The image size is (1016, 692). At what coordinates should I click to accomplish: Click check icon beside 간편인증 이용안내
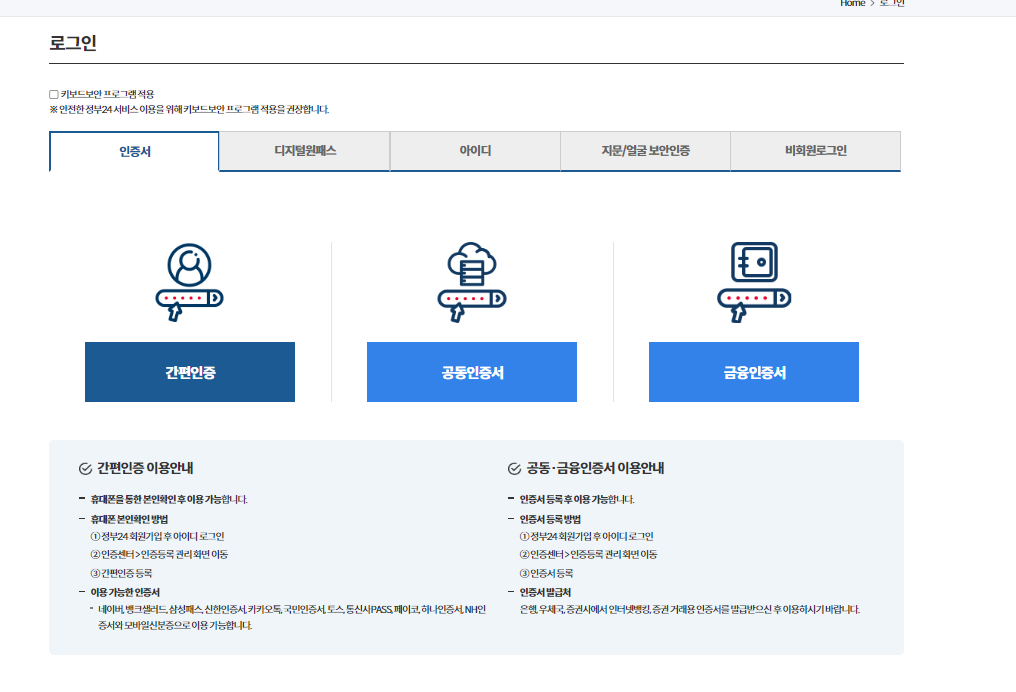pos(85,469)
